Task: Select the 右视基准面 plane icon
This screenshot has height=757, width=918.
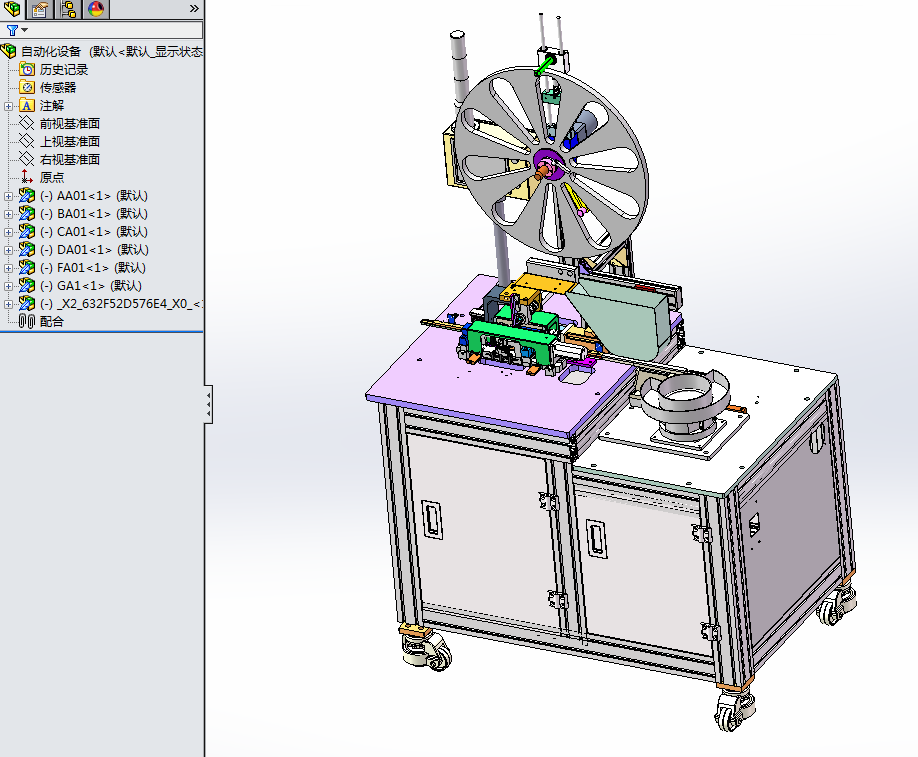Action: (x=27, y=159)
